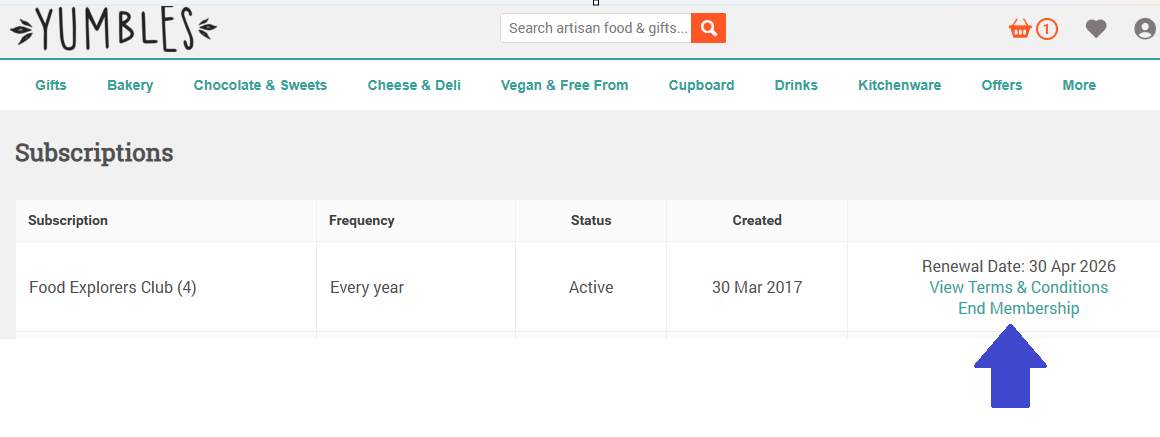Open the Cheese & Deli menu
1160x437 pixels.
coord(414,85)
